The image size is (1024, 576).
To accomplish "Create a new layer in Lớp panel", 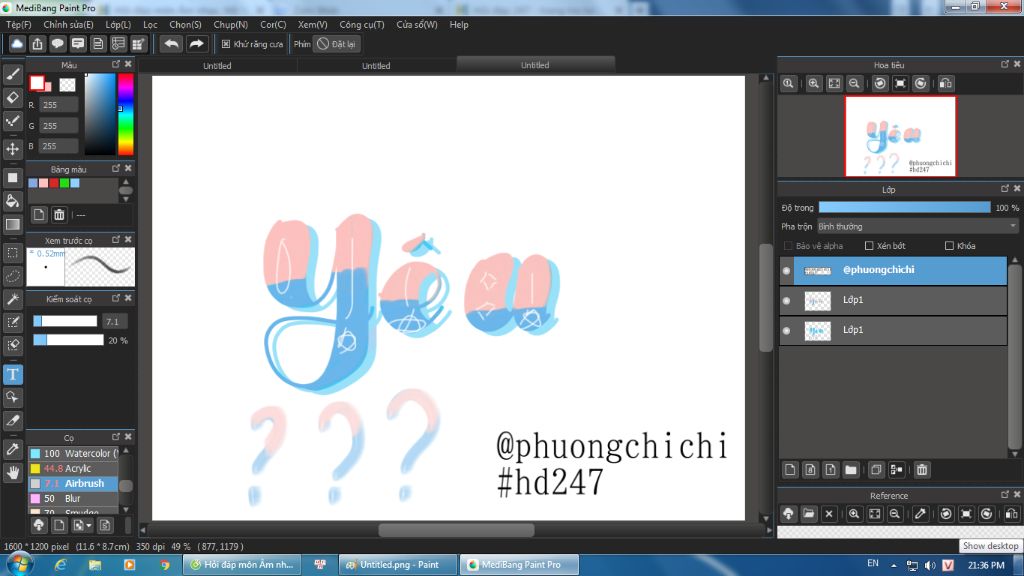I will 790,470.
